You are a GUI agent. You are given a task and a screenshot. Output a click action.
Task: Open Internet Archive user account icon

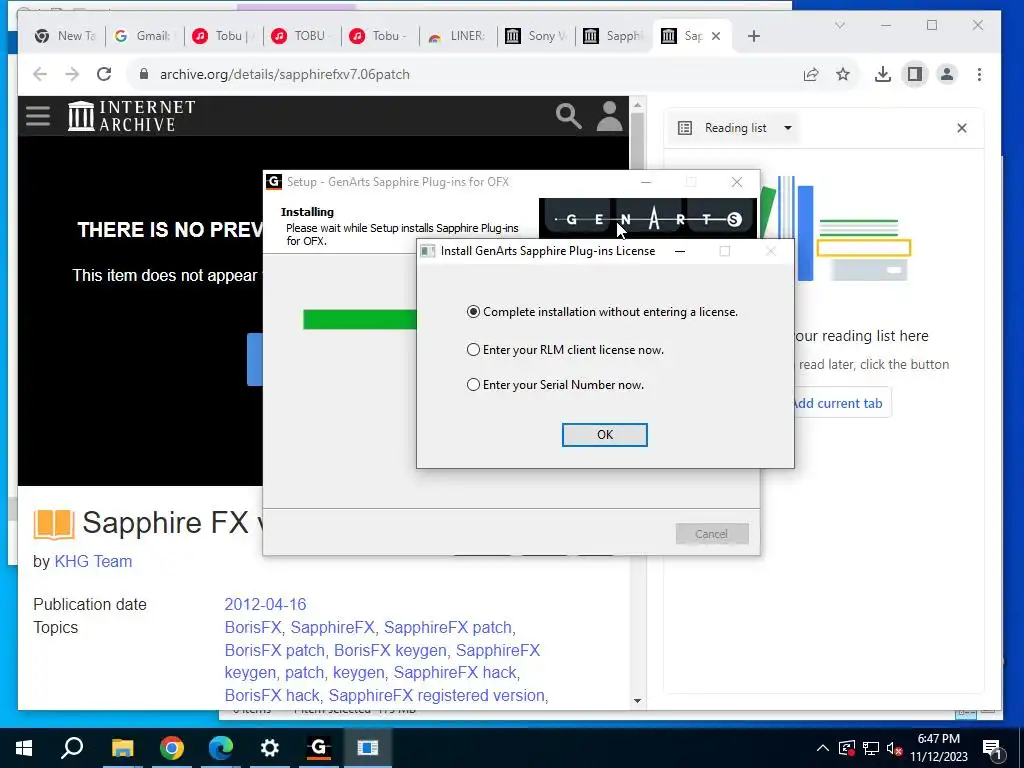609,116
